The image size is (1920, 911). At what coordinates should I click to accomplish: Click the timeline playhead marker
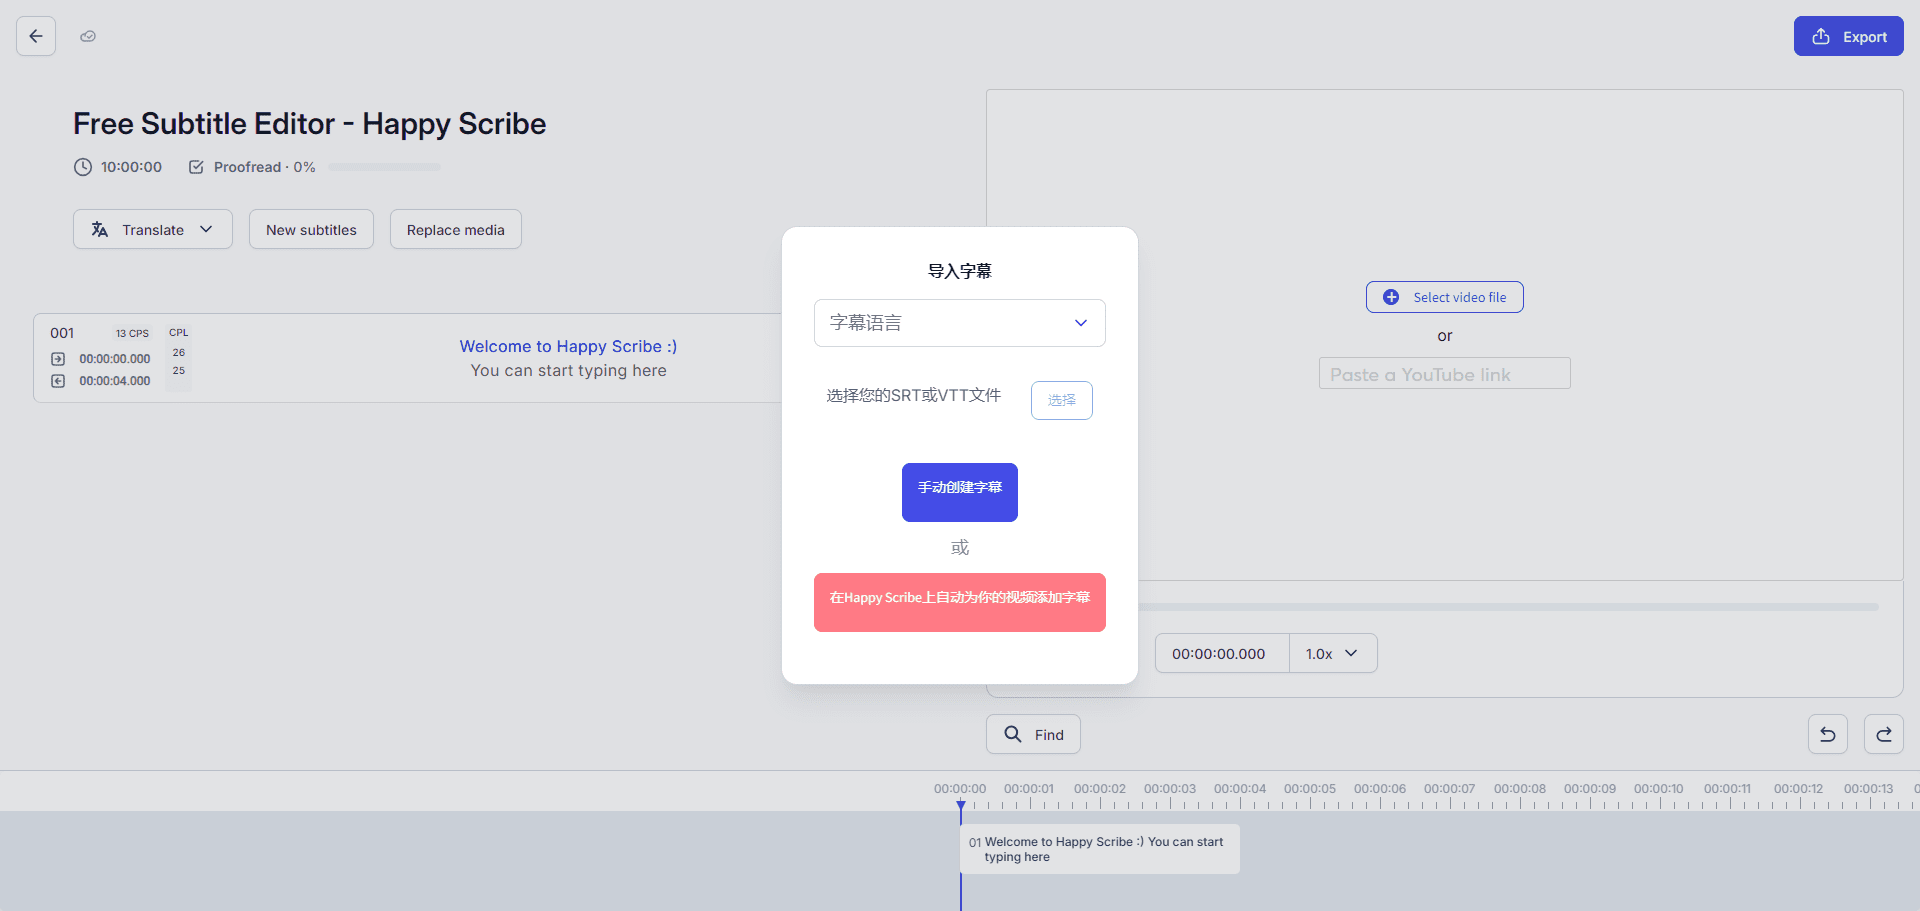(961, 805)
